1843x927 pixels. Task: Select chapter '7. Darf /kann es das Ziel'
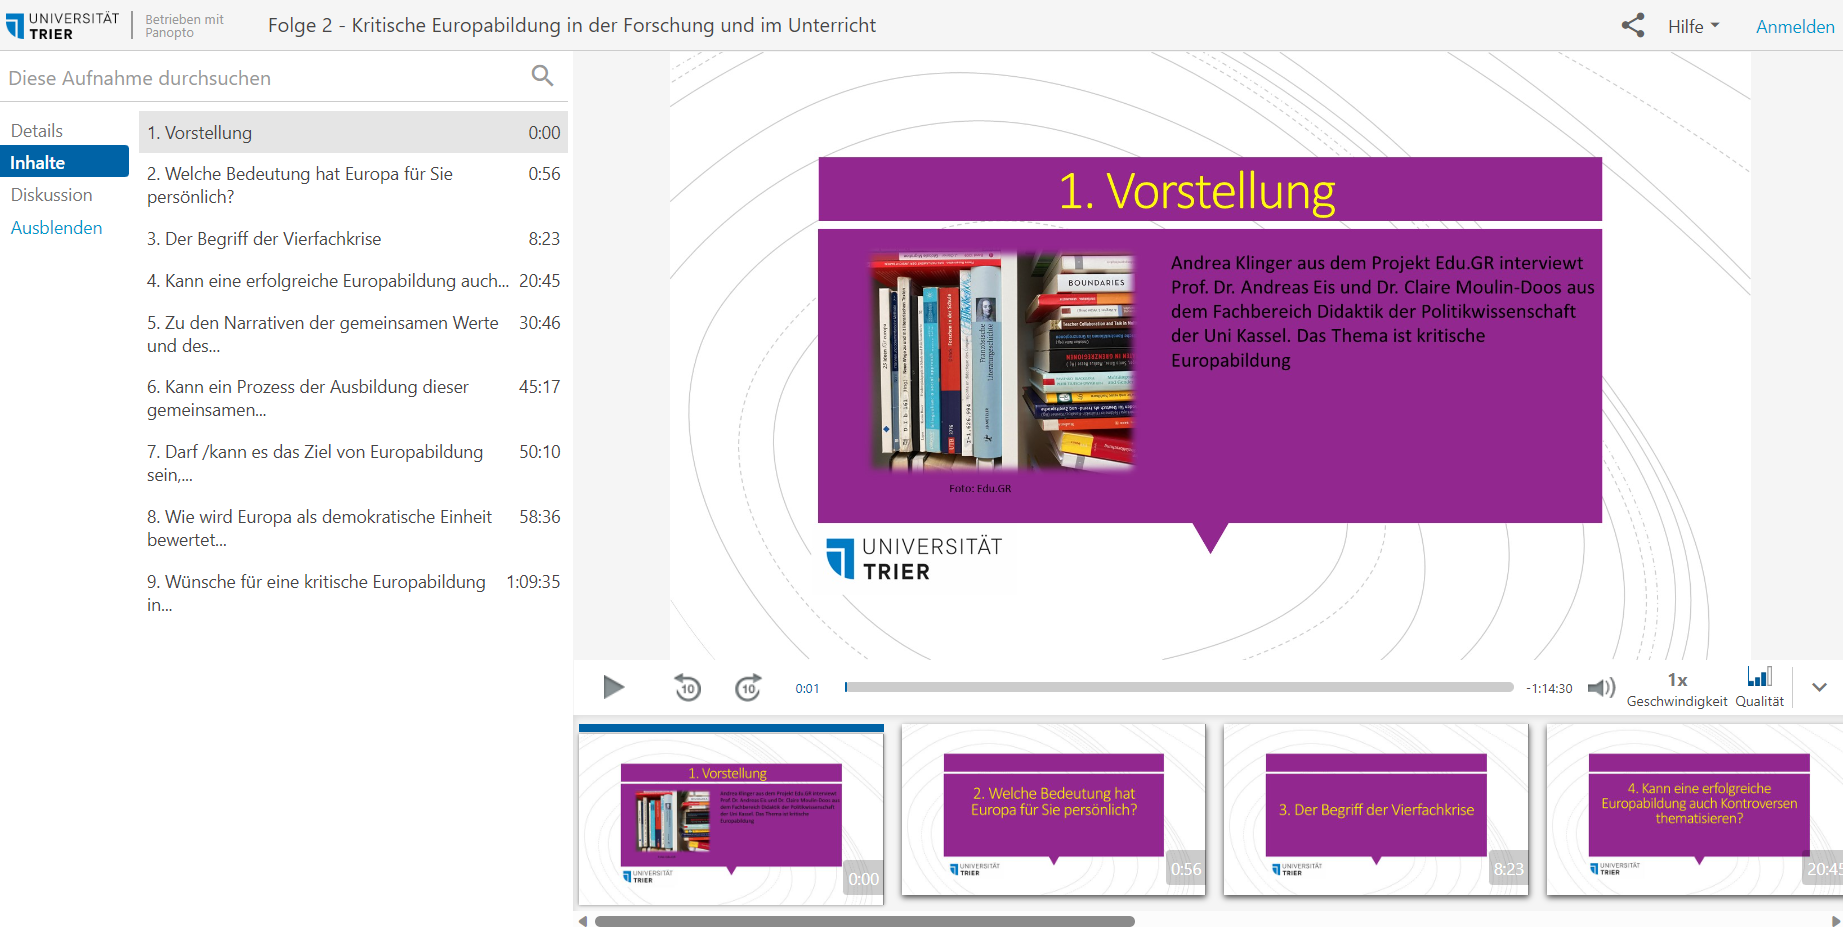(353, 463)
